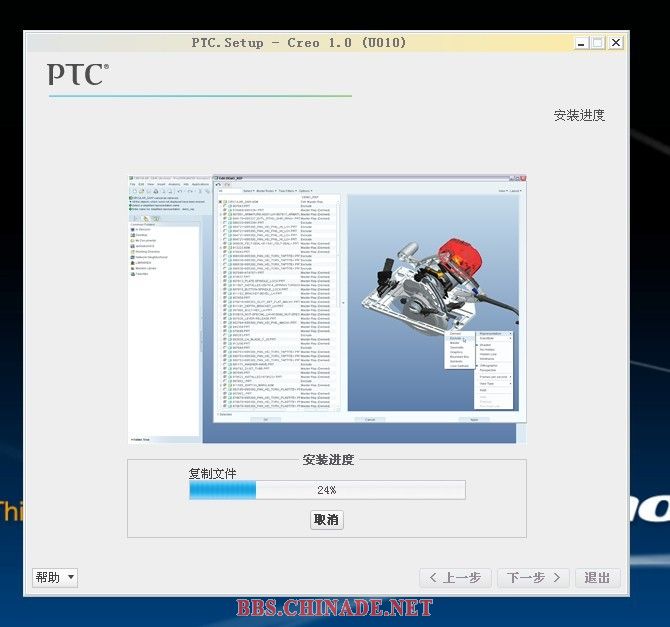Click the 安装进度 heading at top right
The height and width of the screenshot is (627, 670).
pyautogui.click(x=579, y=115)
